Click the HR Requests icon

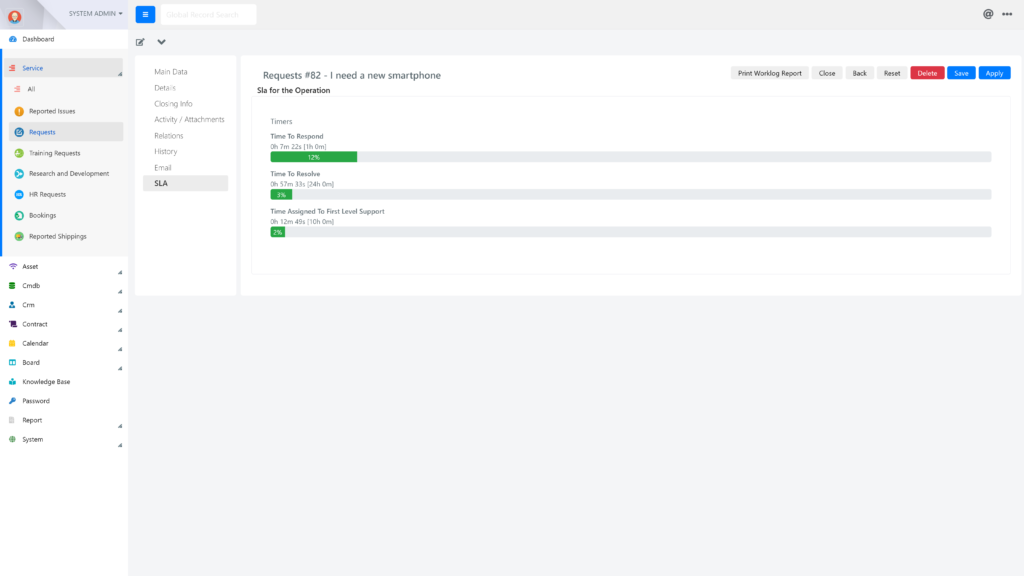point(19,195)
